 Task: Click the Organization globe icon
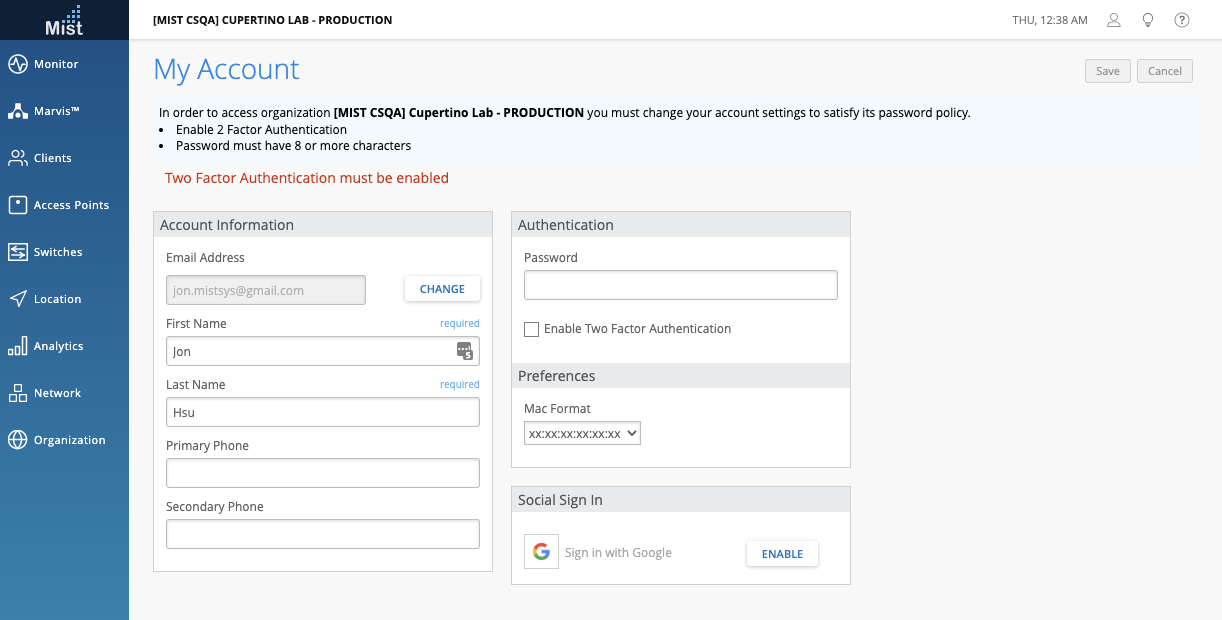(x=18, y=440)
